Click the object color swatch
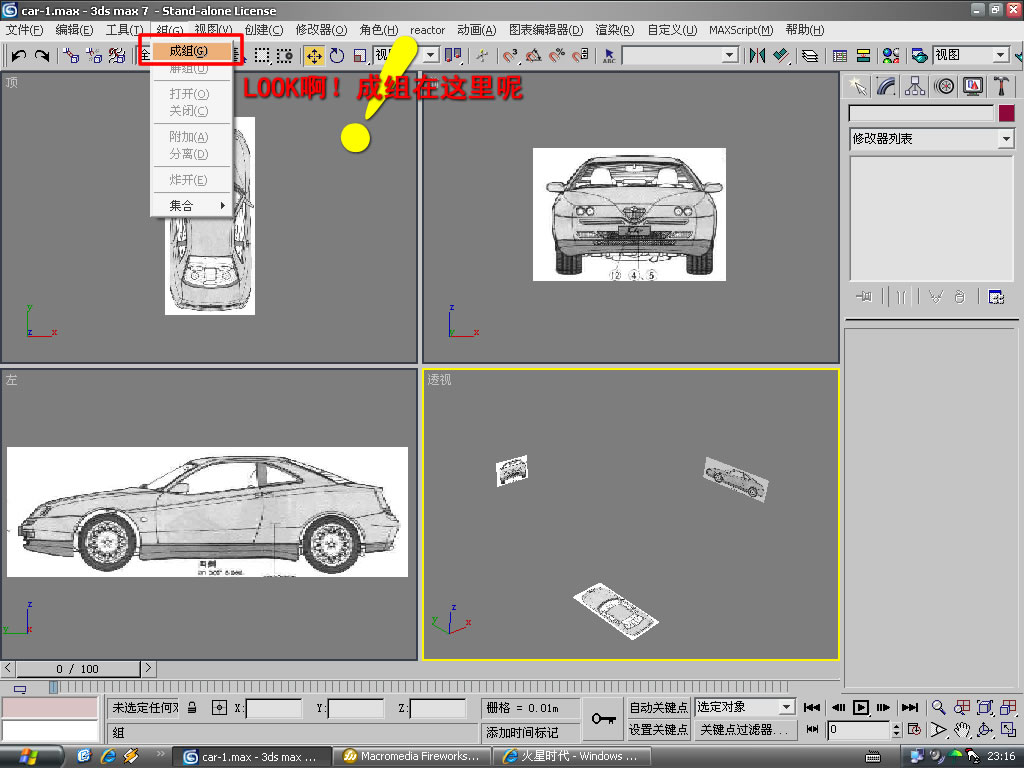The image size is (1024, 768). click(1006, 113)
